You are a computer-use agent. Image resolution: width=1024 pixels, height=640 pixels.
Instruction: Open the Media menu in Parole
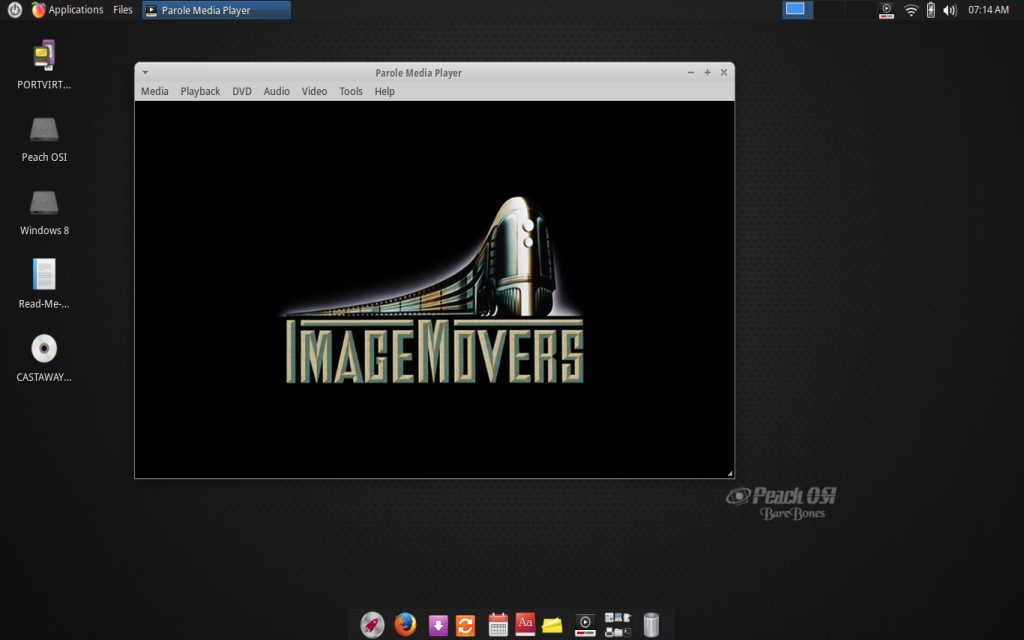pyautogui.click(x=154, y=91)
